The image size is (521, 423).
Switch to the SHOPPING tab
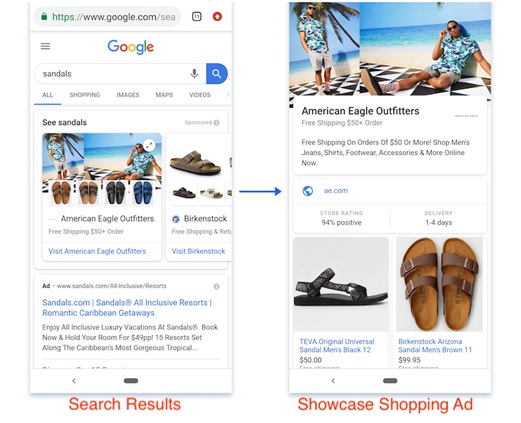(x=85, y=95)
